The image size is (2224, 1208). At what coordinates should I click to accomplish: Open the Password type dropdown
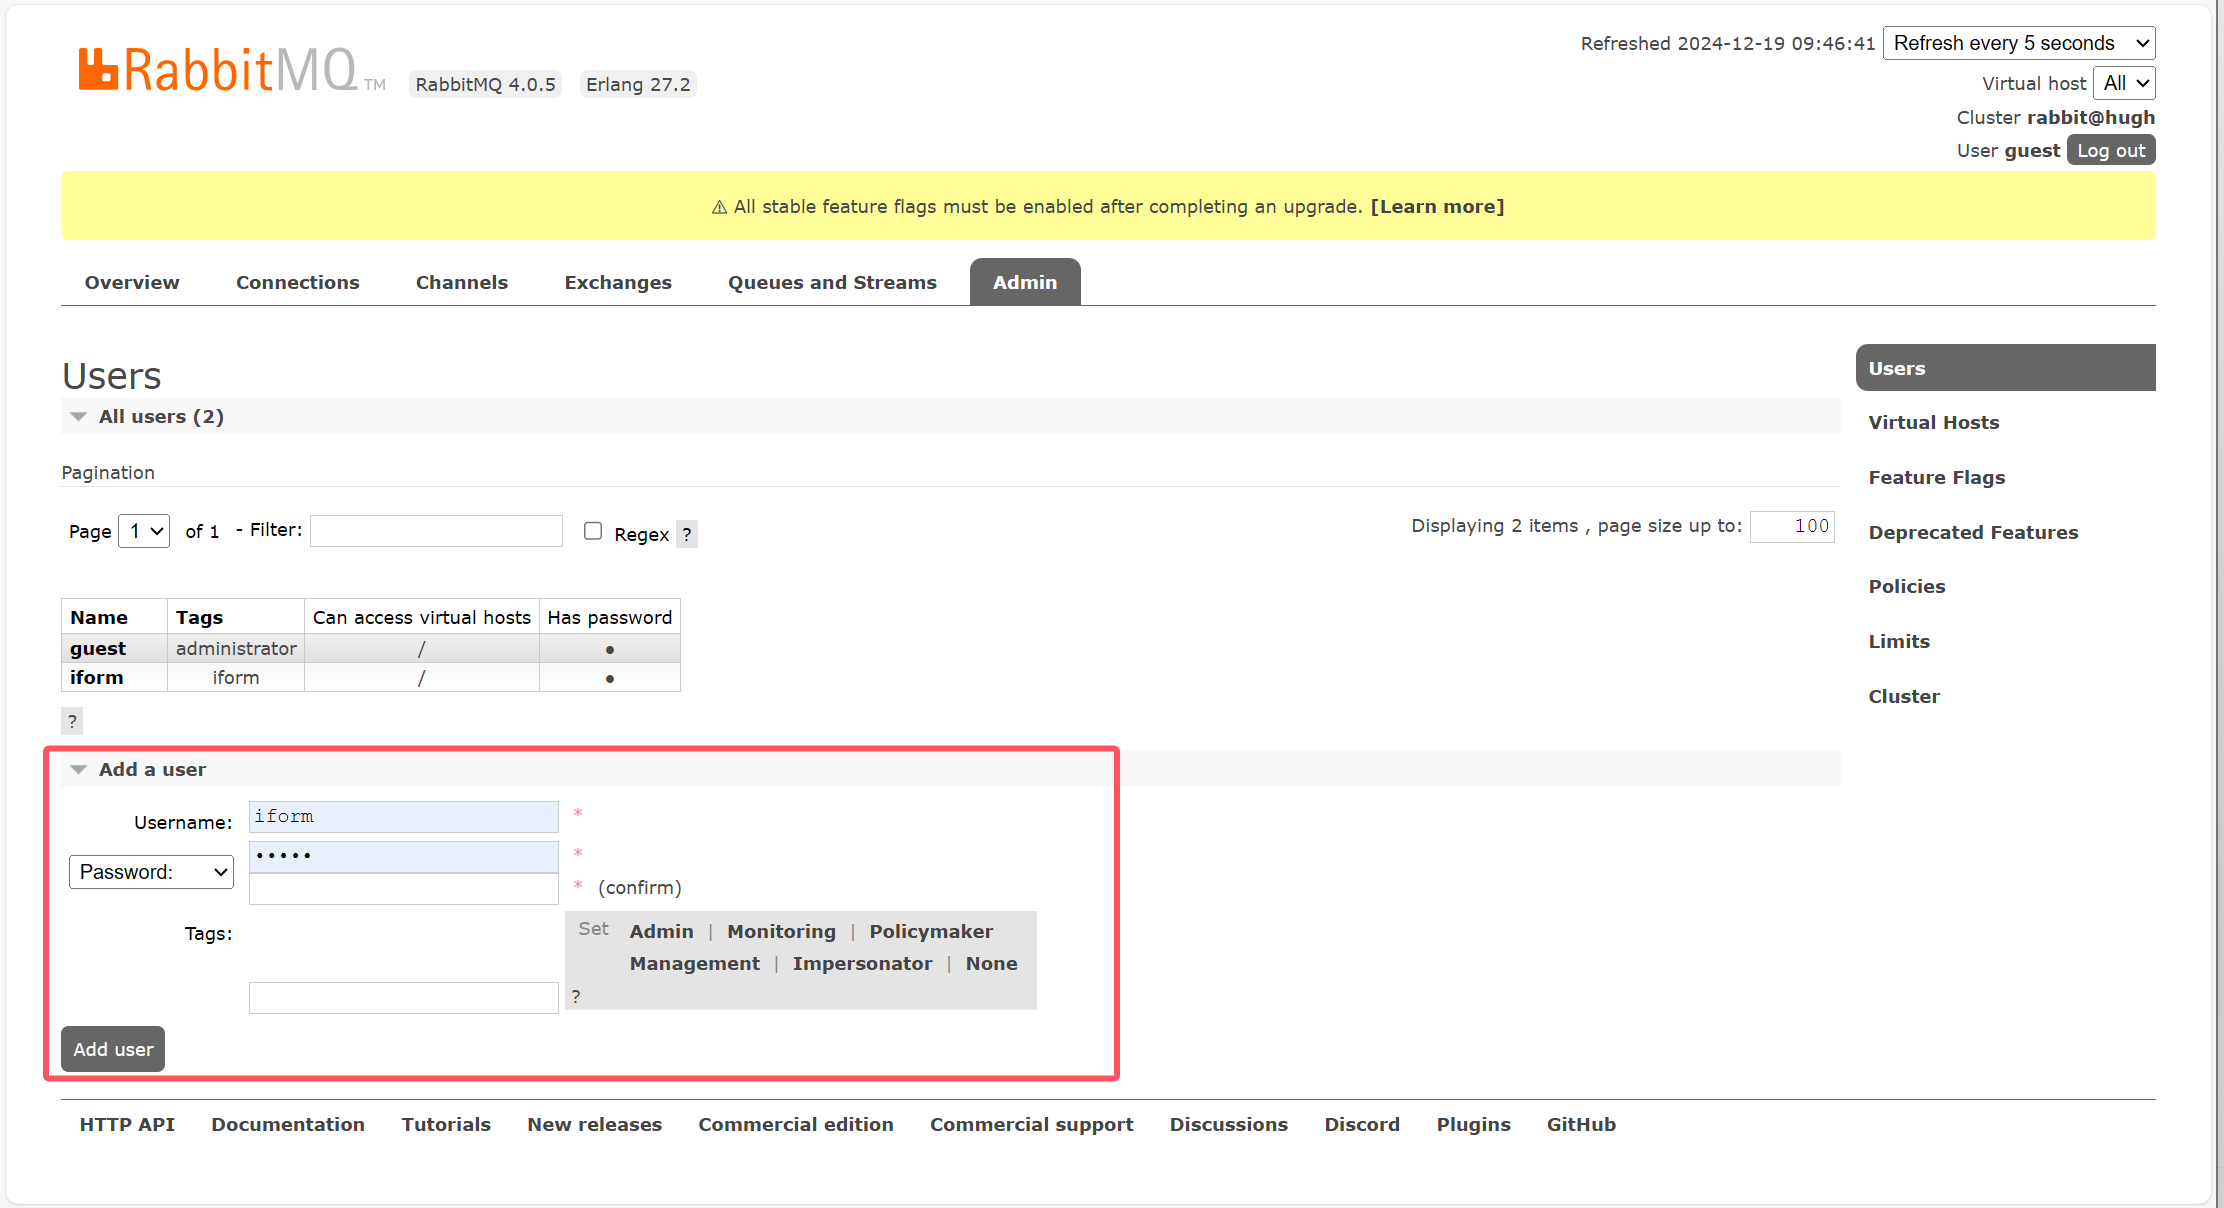tap(151, 872)
